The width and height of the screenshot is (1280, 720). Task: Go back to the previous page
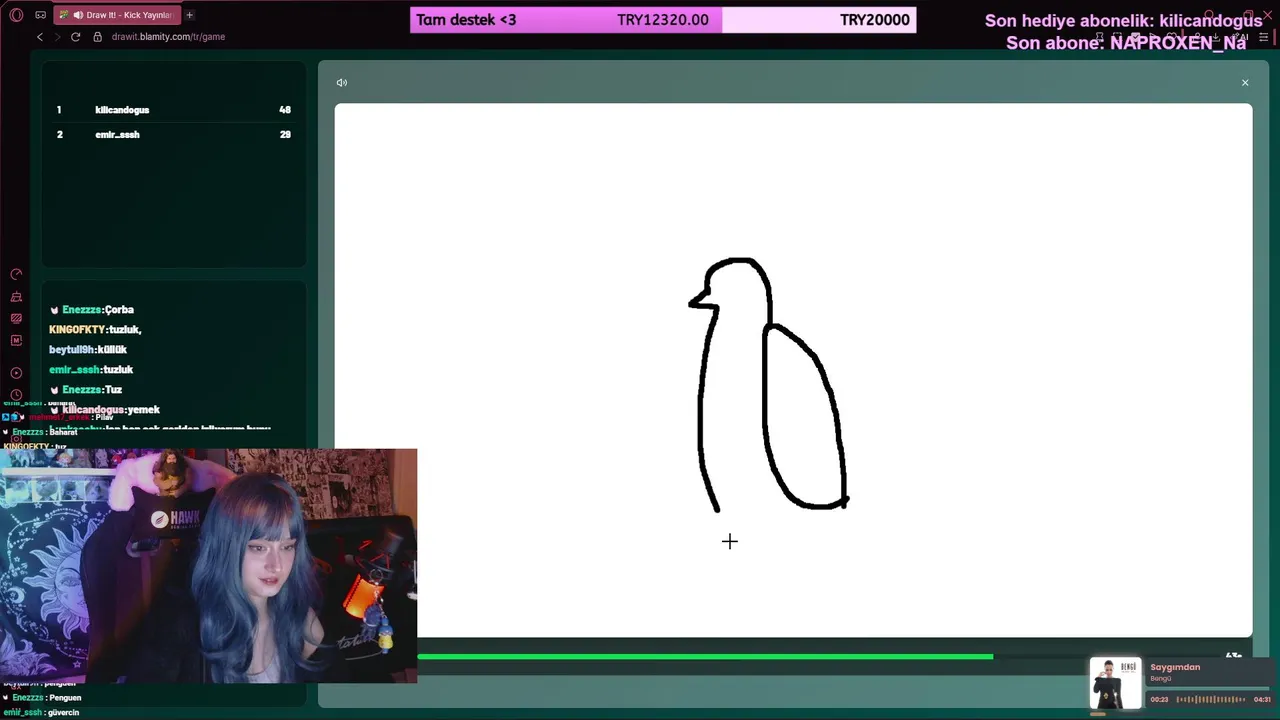click(x=40, y=37)
